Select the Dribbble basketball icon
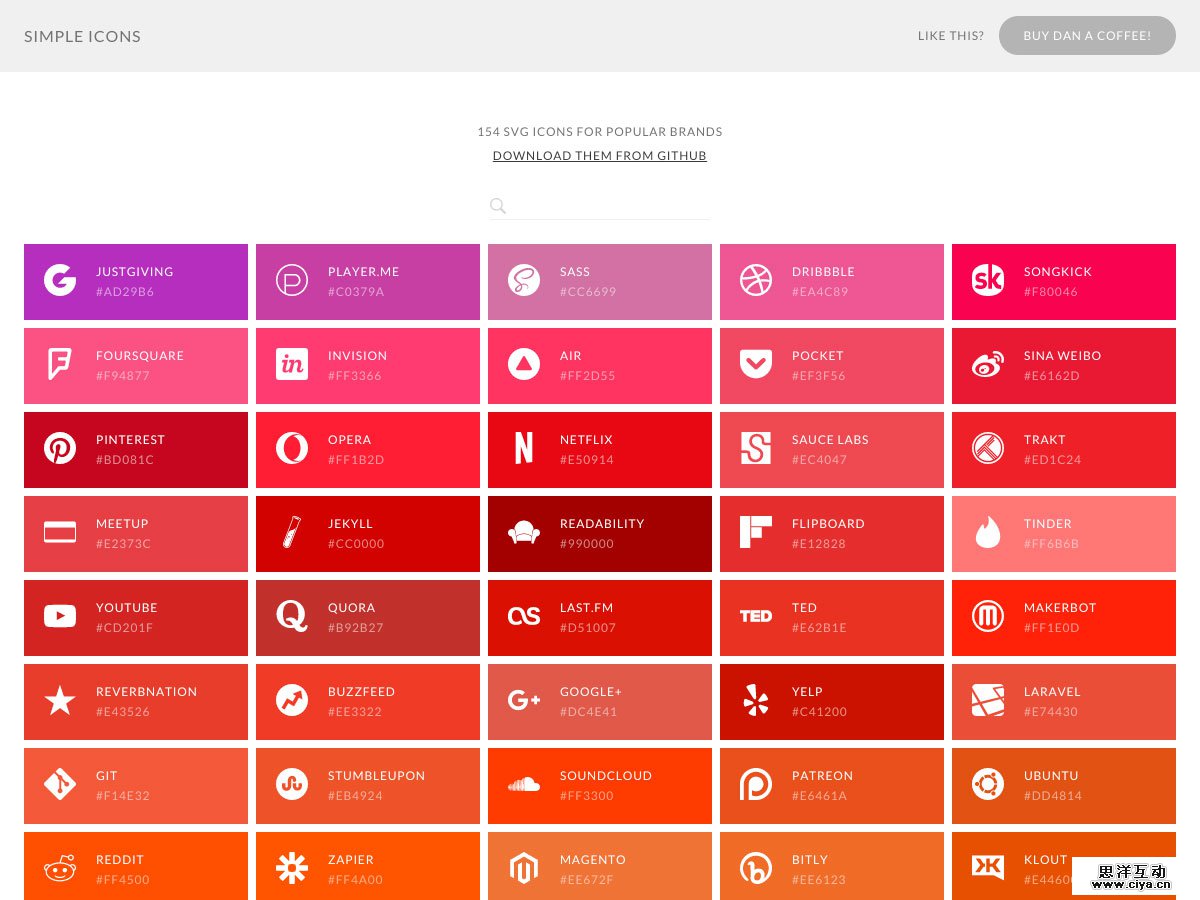The height and width of the screenshot is (900, 1200). coord(756,280)
